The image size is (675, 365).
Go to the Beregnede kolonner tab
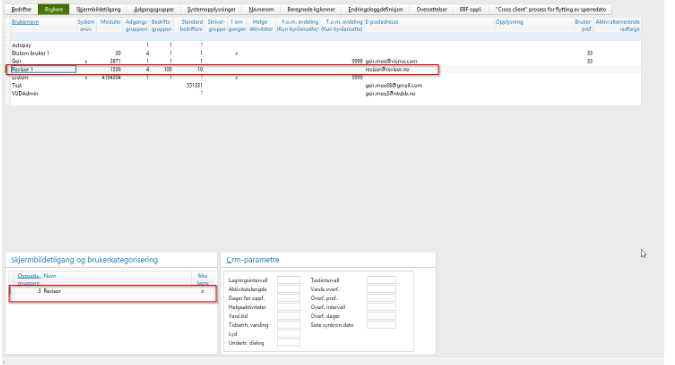coord(311,9)
